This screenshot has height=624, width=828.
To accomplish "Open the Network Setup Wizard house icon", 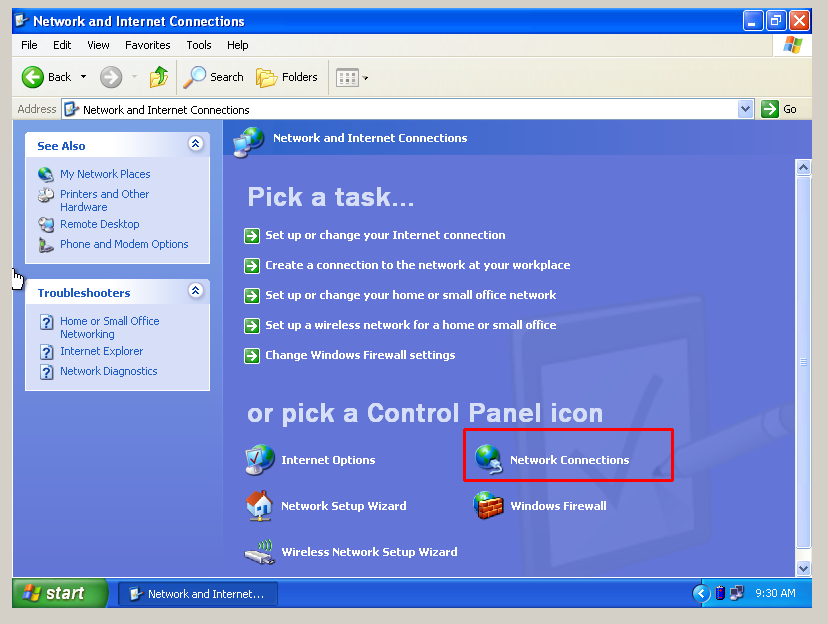I will 259,506.
